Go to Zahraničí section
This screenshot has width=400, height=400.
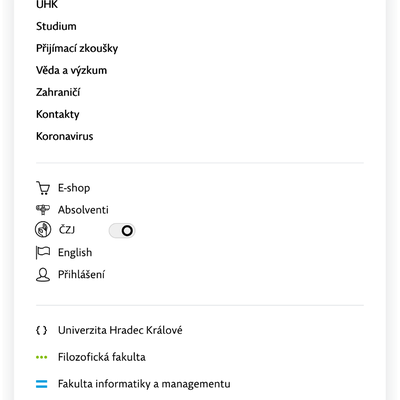(58, 92)
